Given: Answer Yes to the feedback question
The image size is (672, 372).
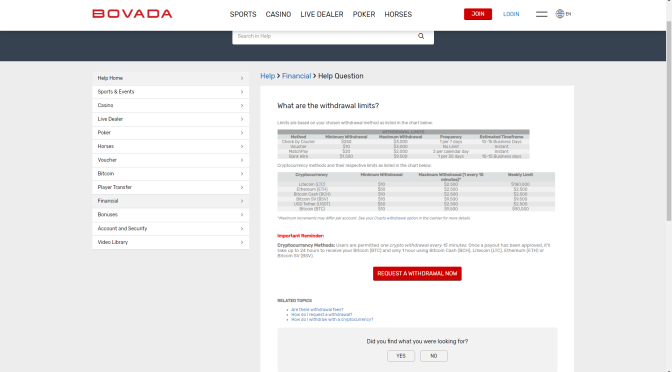Looking at the screenshot, I should pyautogui.click(x=401, y=356).
